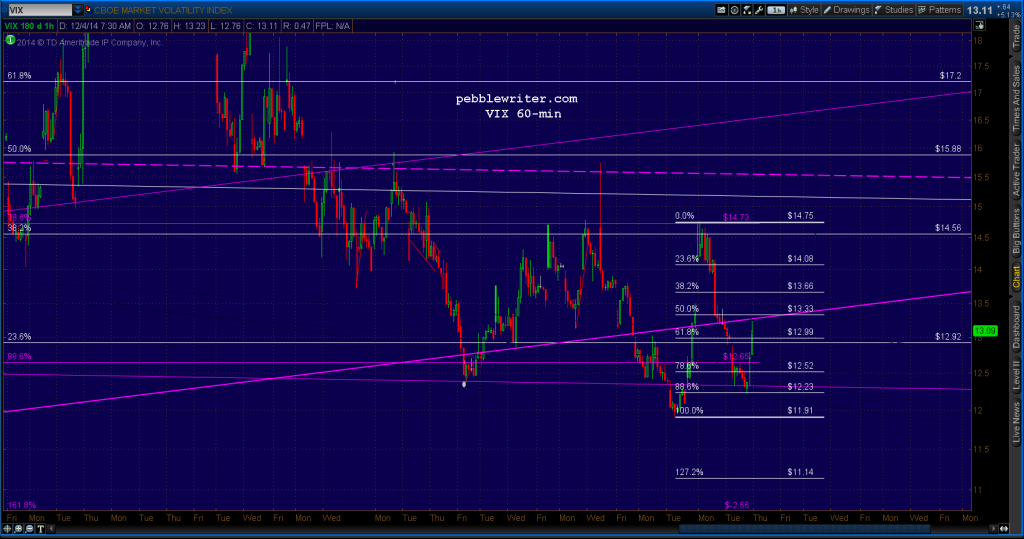
Task: Click the scroll right arrow at bottom
Action: pyautogui.click(x=993, y=529)
